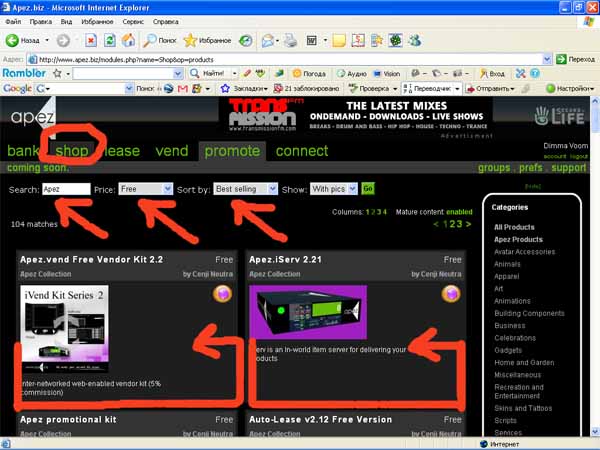Open the Gmail M icon

183,89
